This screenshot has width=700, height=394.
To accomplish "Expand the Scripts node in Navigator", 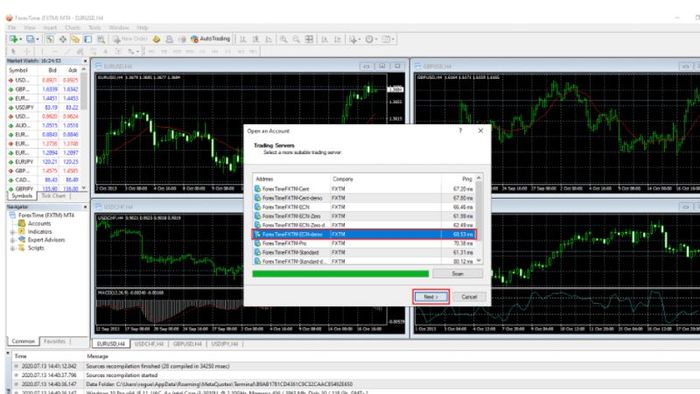I will [x=12, y=248].
